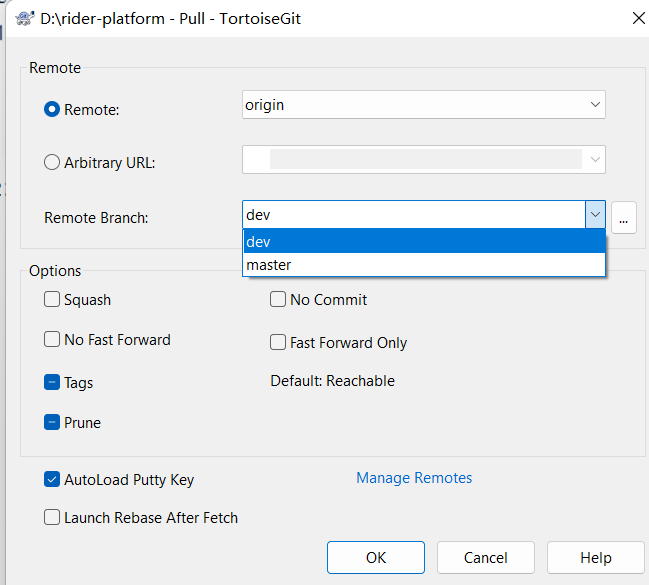Click the TortoiseGit turtle icon in title bar
649x585 pixels.
[x=25, y=19]
